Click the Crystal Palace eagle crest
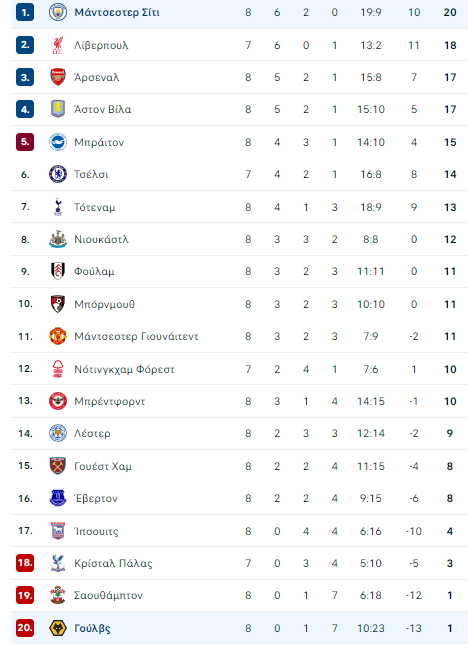 pyautogui.click(x=58, y=563)
